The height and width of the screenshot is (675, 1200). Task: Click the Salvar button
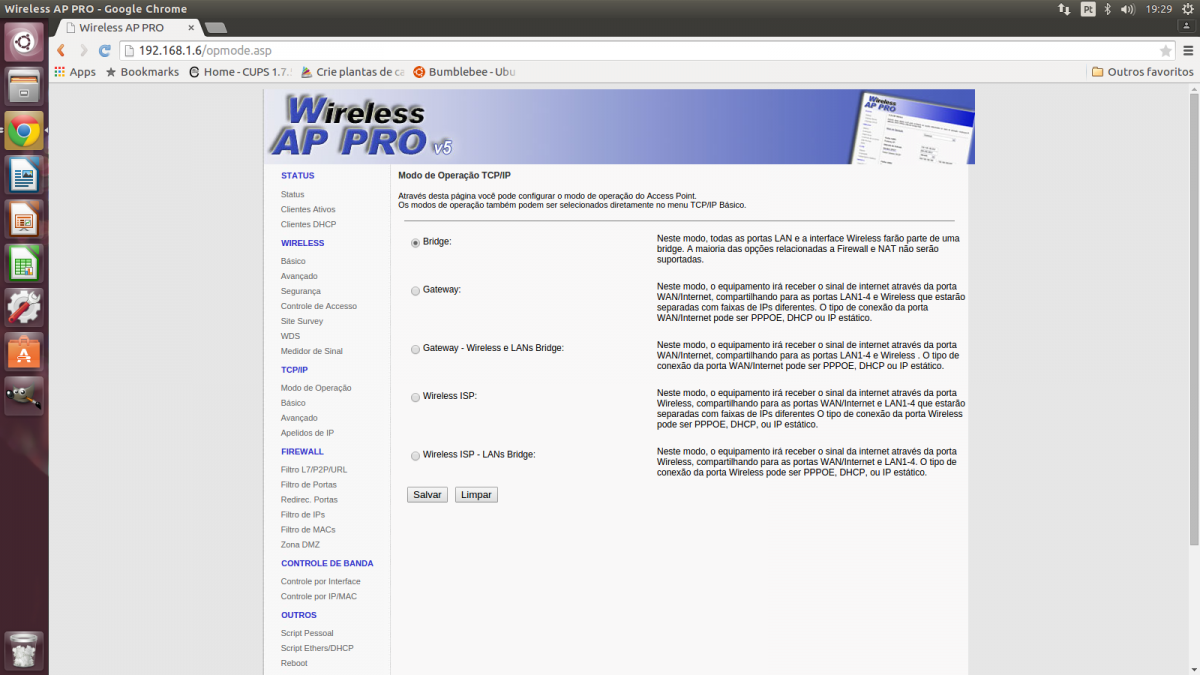click(427, 495)
